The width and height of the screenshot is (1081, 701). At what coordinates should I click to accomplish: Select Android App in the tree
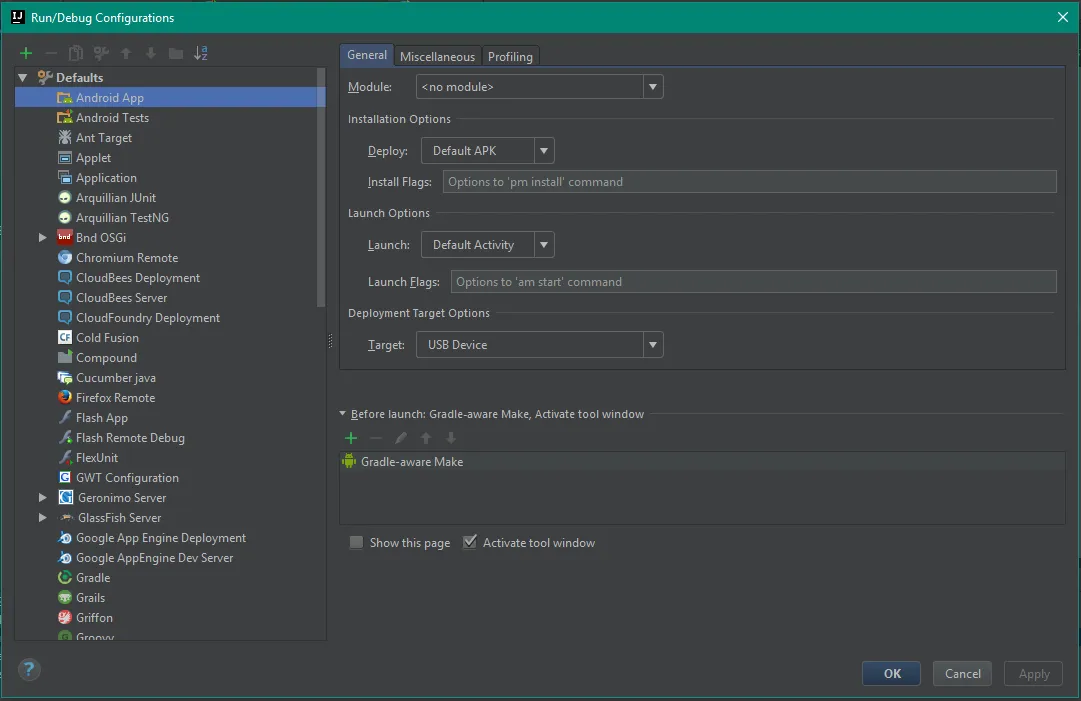click(170, 97)
